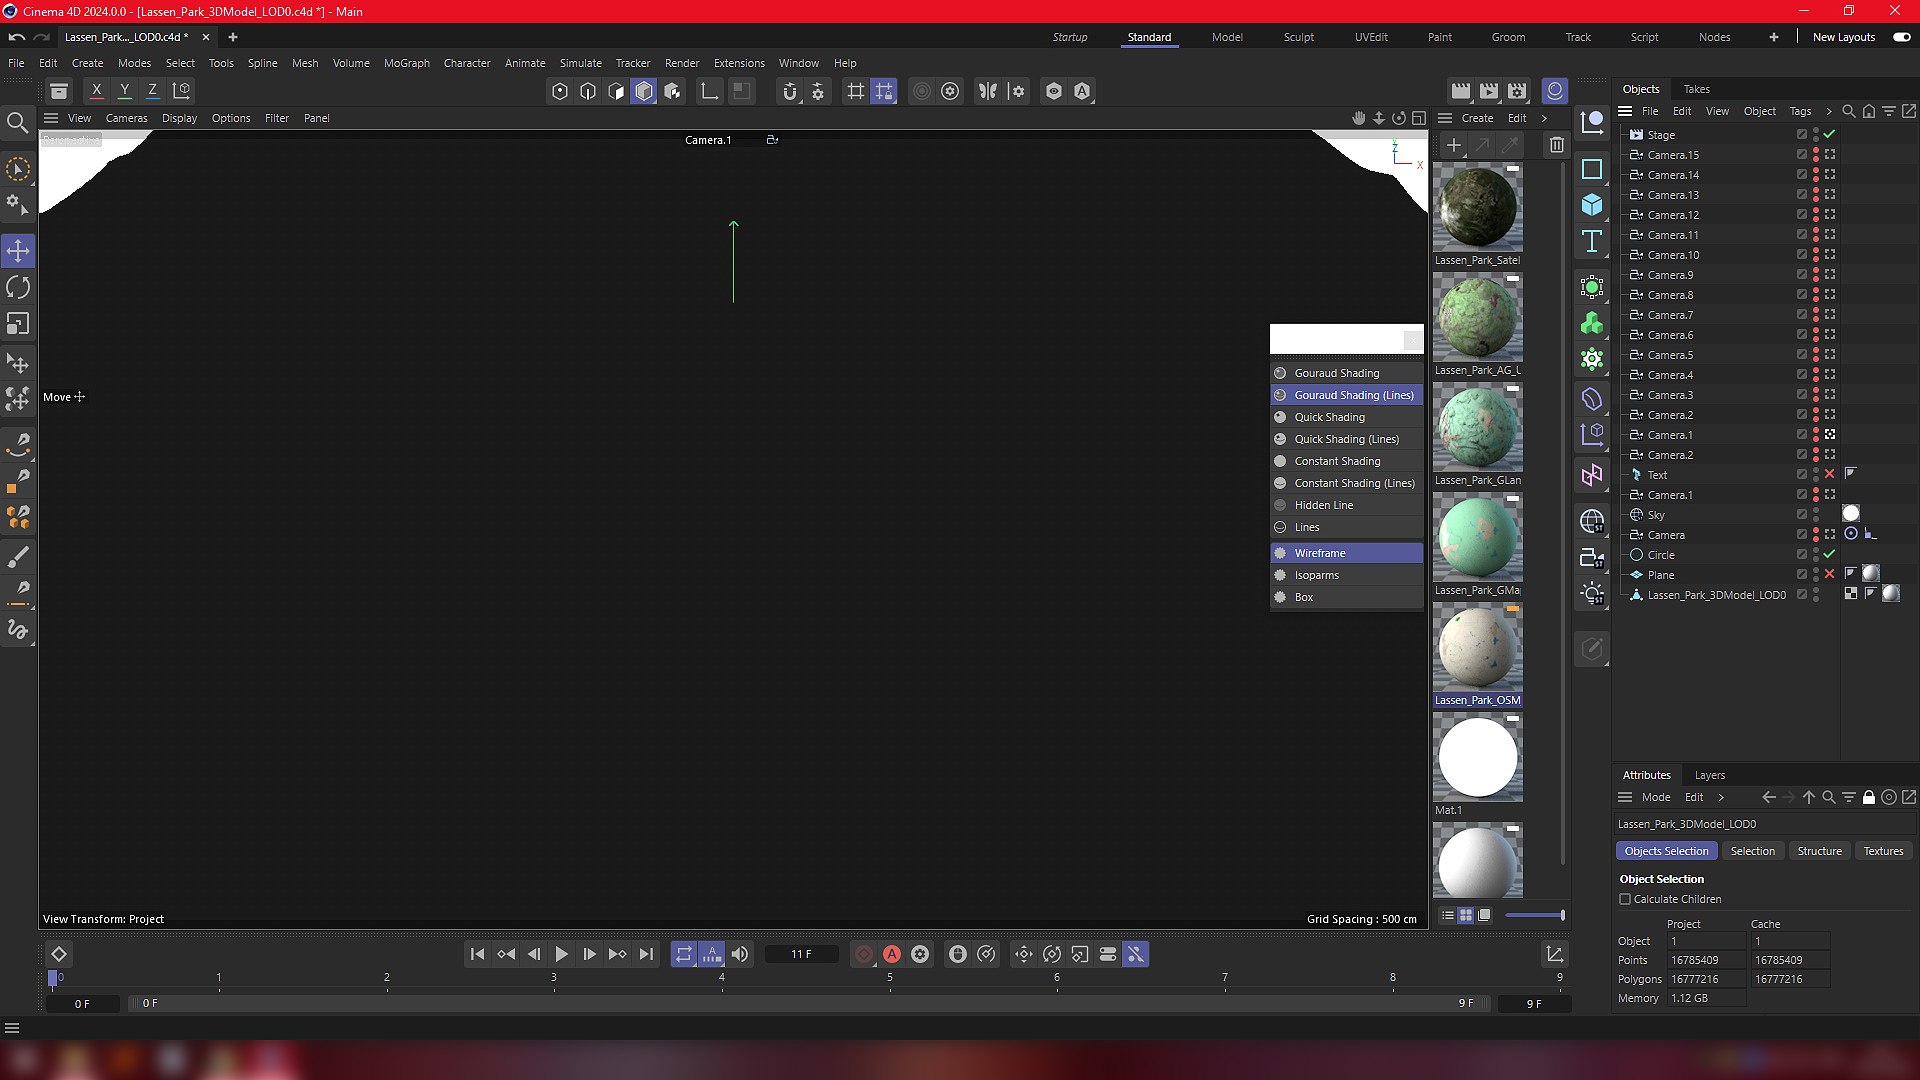Toggle New Layouts switch

coord(1901,37)
